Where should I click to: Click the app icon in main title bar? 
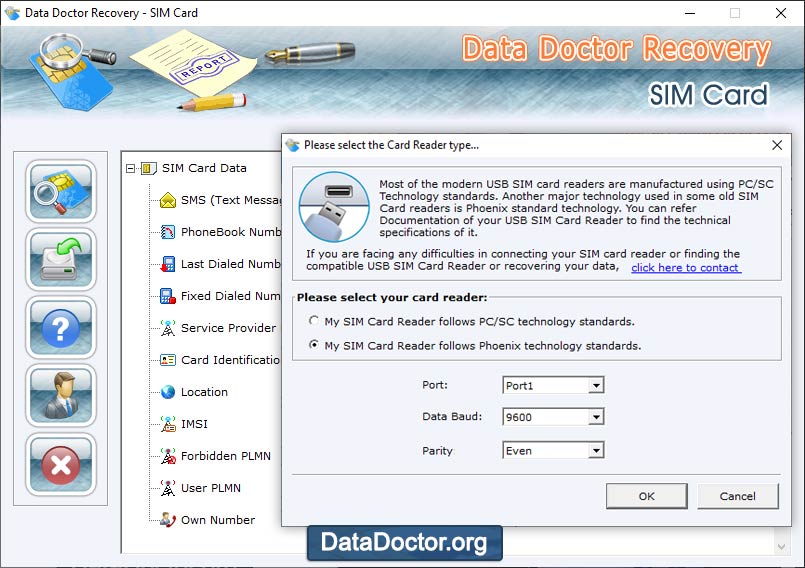coord(12,13)
